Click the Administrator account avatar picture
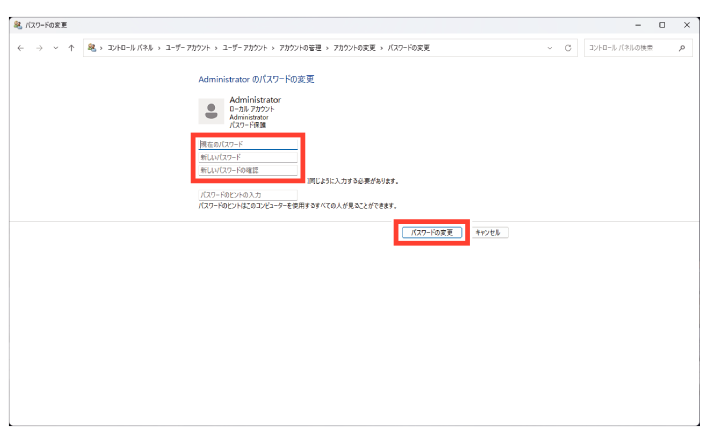The width and height of the screenshot is (708, 443). (x=211, y=111)
